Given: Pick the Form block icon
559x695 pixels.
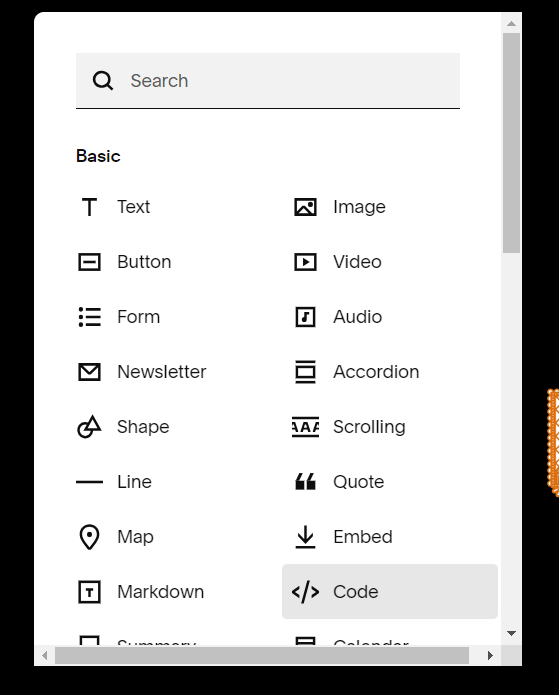Looking at the screenshot, I should point(90,317).
